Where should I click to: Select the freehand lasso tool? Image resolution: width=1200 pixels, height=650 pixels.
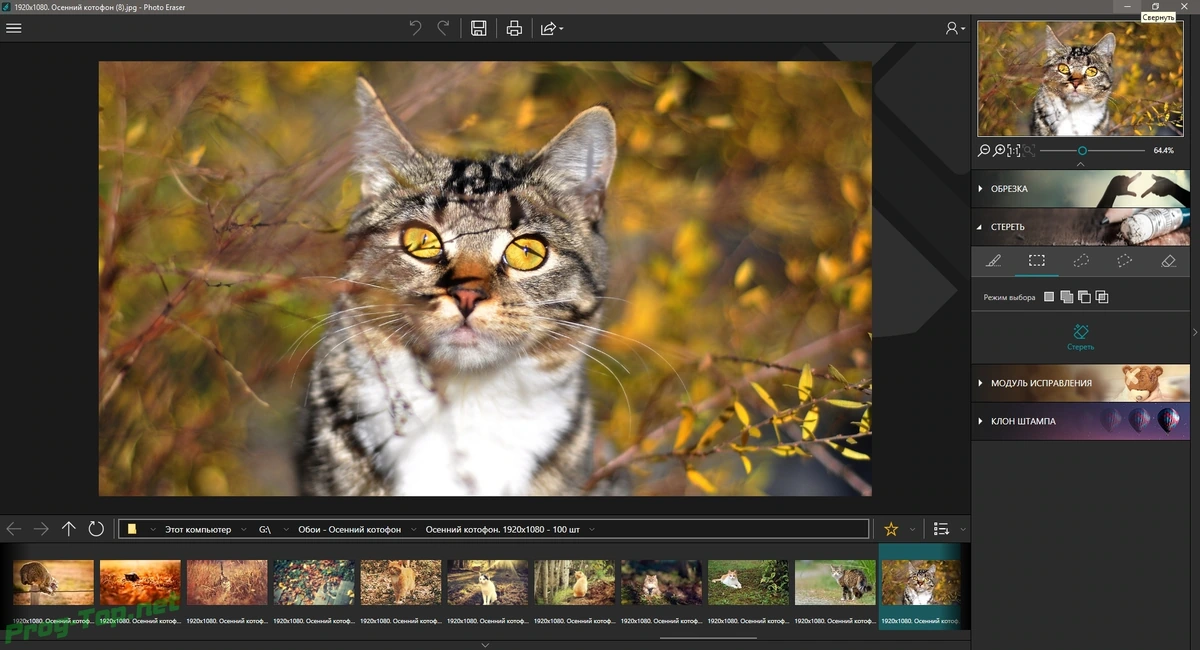pyautogui.click(x=1081, y=261)
